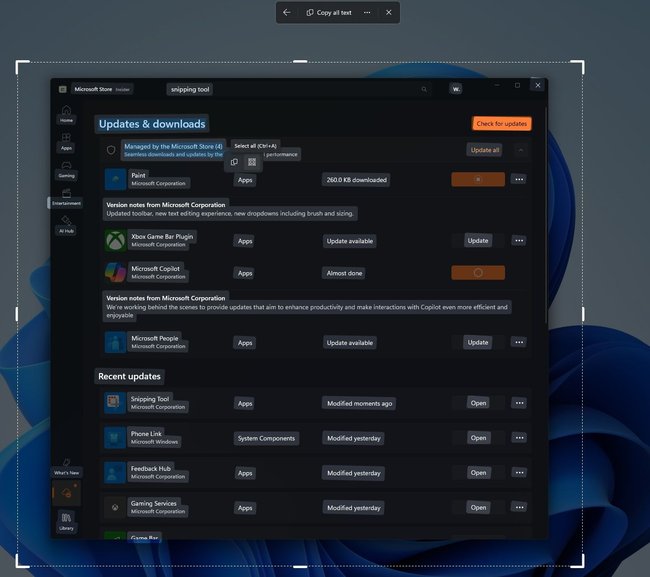Open the Snipping toolbar more options ellipsis
650x577 pixels.
[367, 12]
